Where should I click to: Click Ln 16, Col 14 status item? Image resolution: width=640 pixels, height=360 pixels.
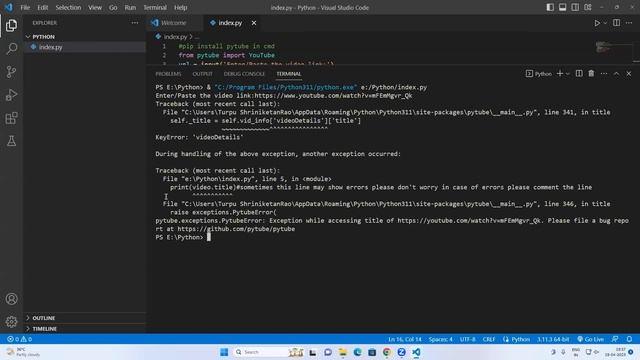[x=404, y=339]
